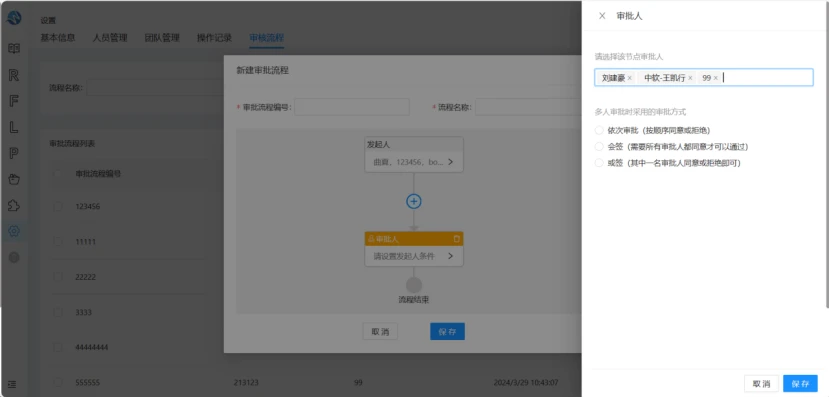The width and height of the screenshot is (829, 398).
Task: Delete the 审批人 node via trash icon
Action: point(457,239)
